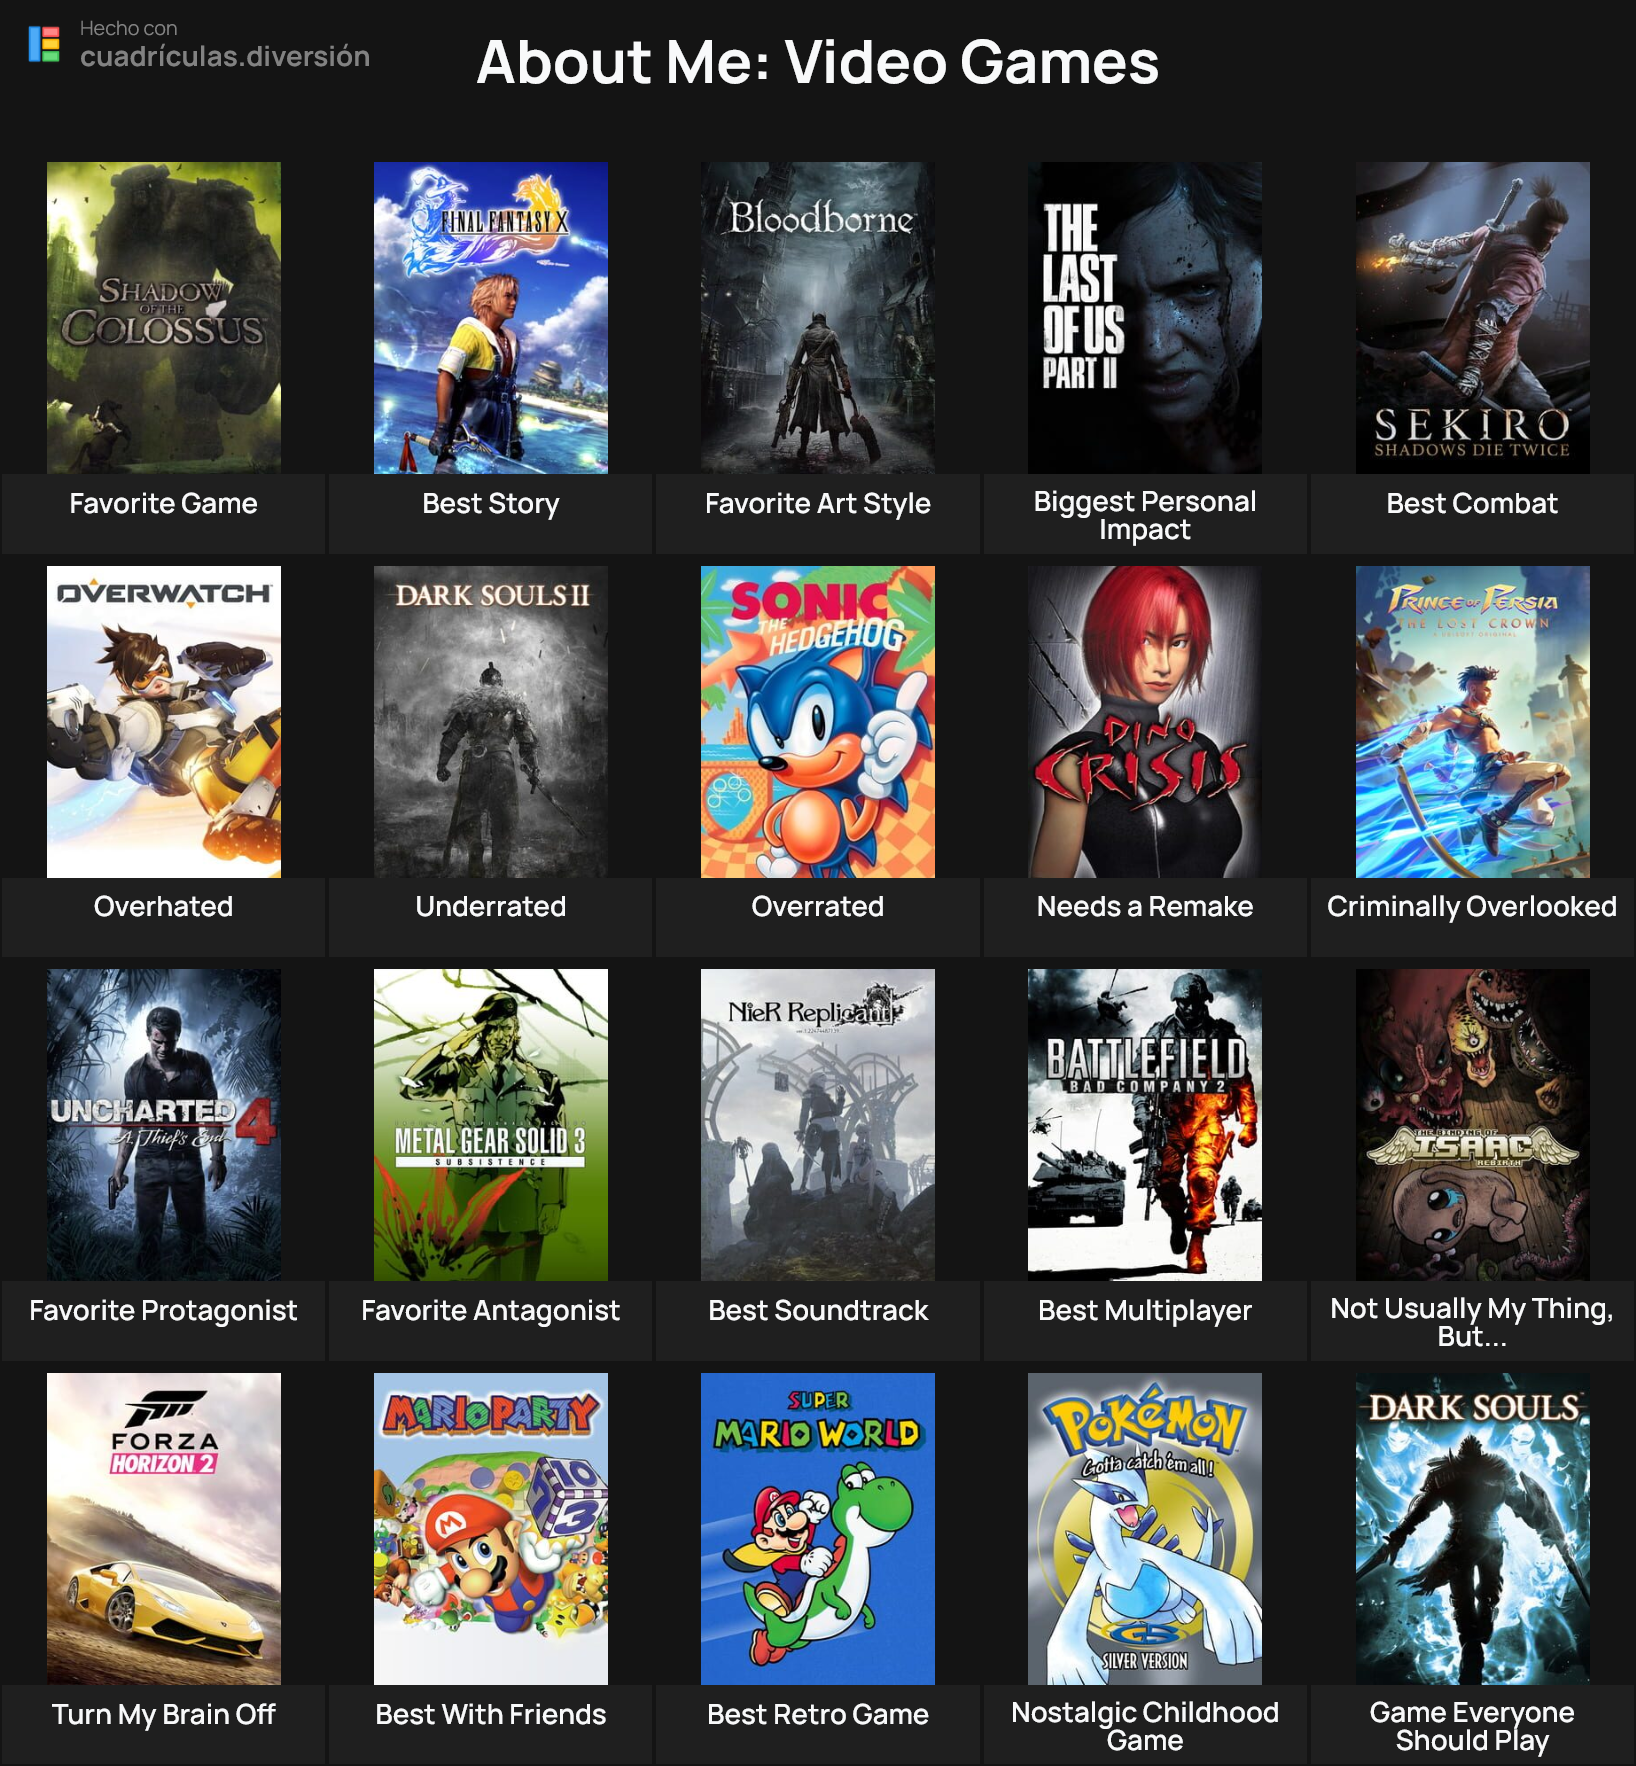Select the Overrated label
This screenshot has width=1636, height=1766.
coord(818,907)
